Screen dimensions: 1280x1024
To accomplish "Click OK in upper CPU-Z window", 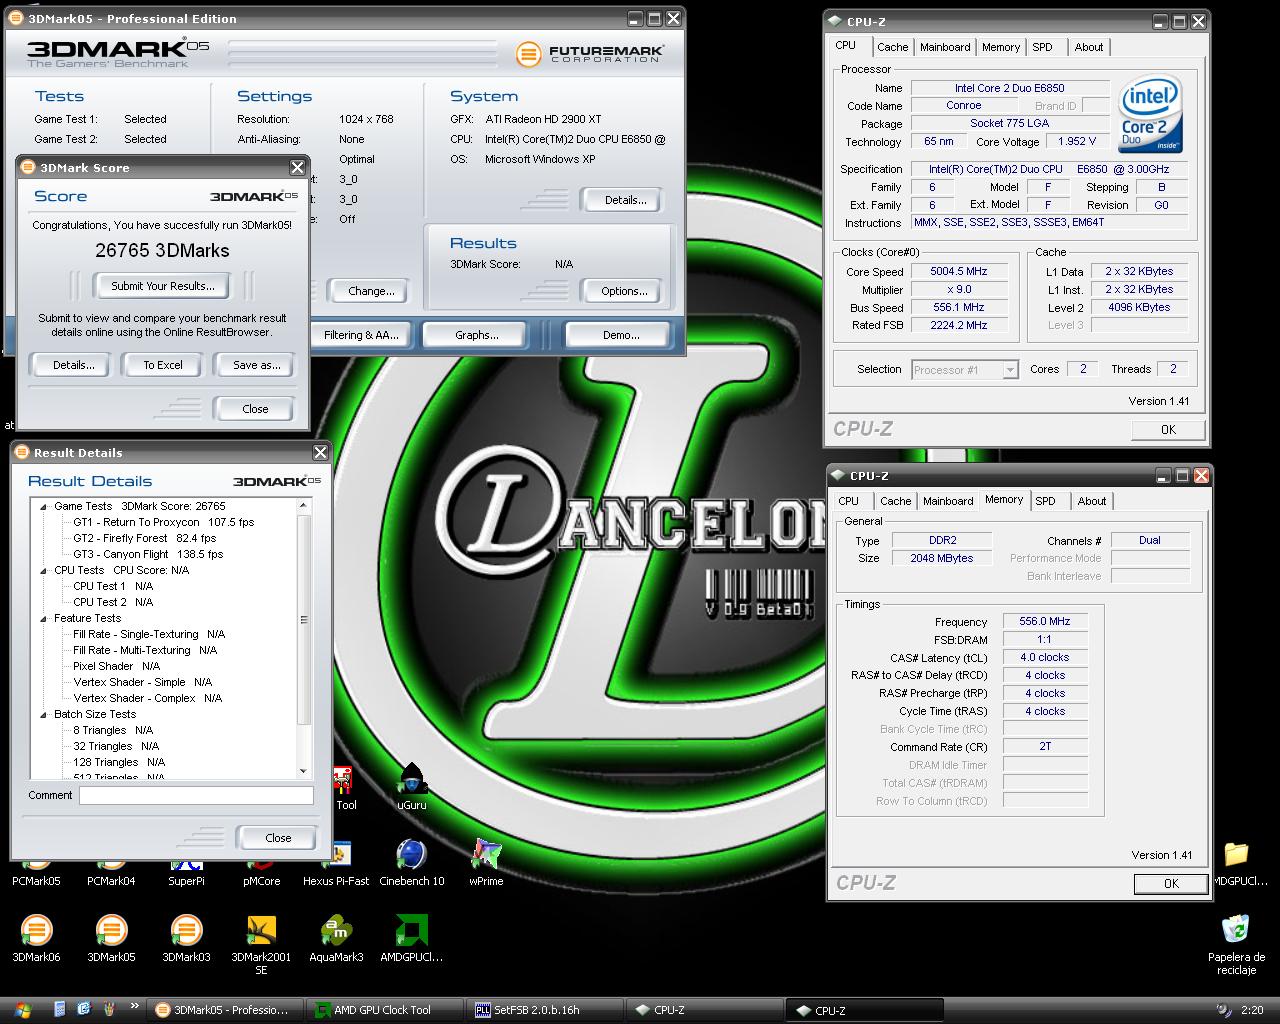I will pos(1168,429).
